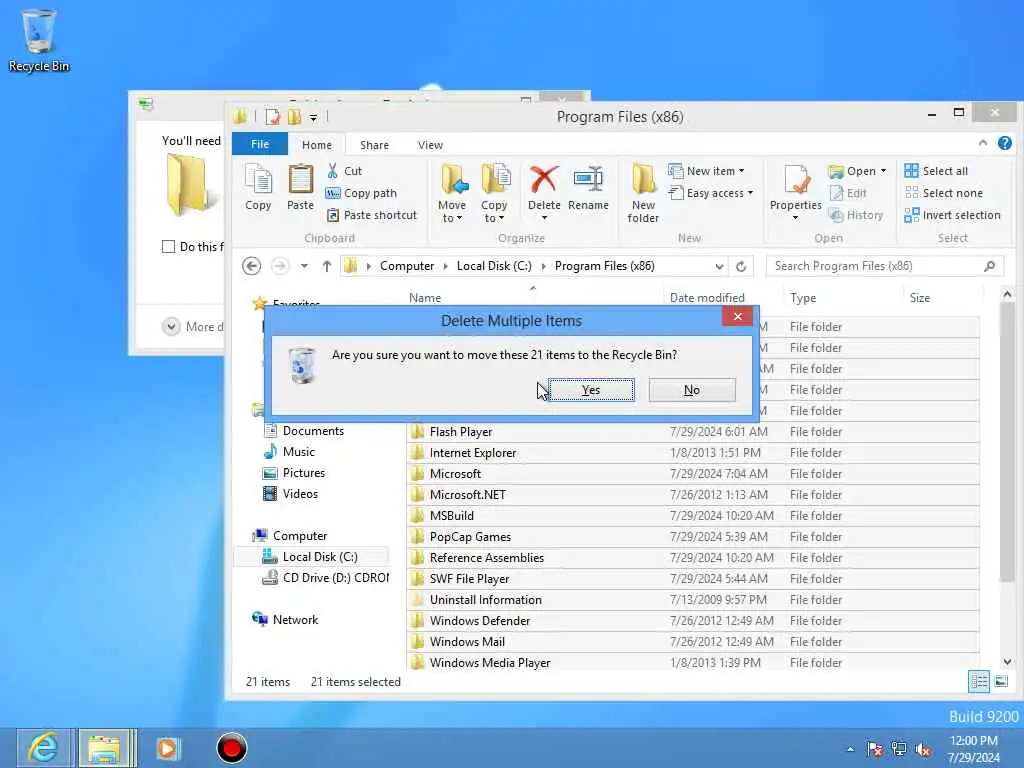This screenshot has height=768, width=1024.
Task: Open the Easy access dropdown
Action: click(711, 193)
